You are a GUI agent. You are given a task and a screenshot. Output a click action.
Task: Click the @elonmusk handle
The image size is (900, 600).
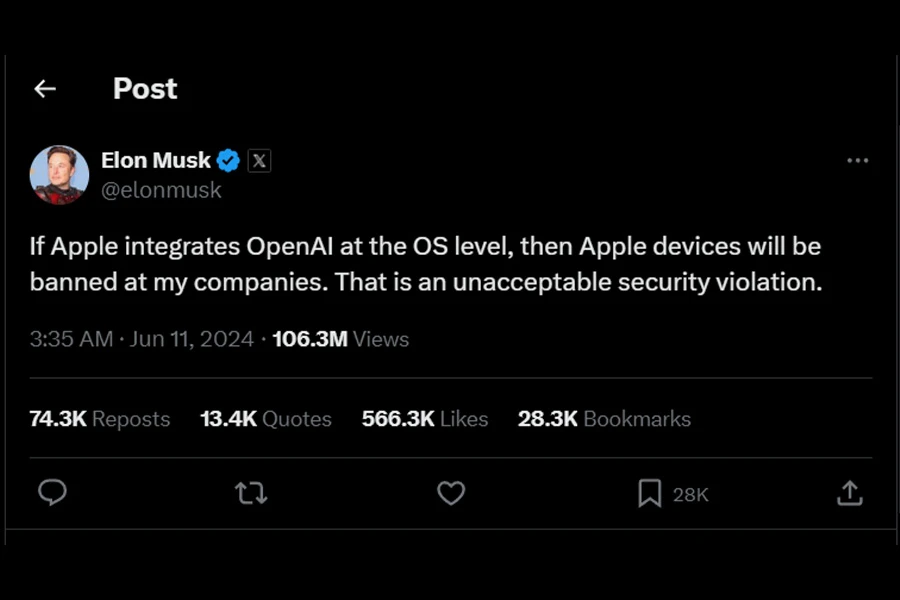point(161,189)
